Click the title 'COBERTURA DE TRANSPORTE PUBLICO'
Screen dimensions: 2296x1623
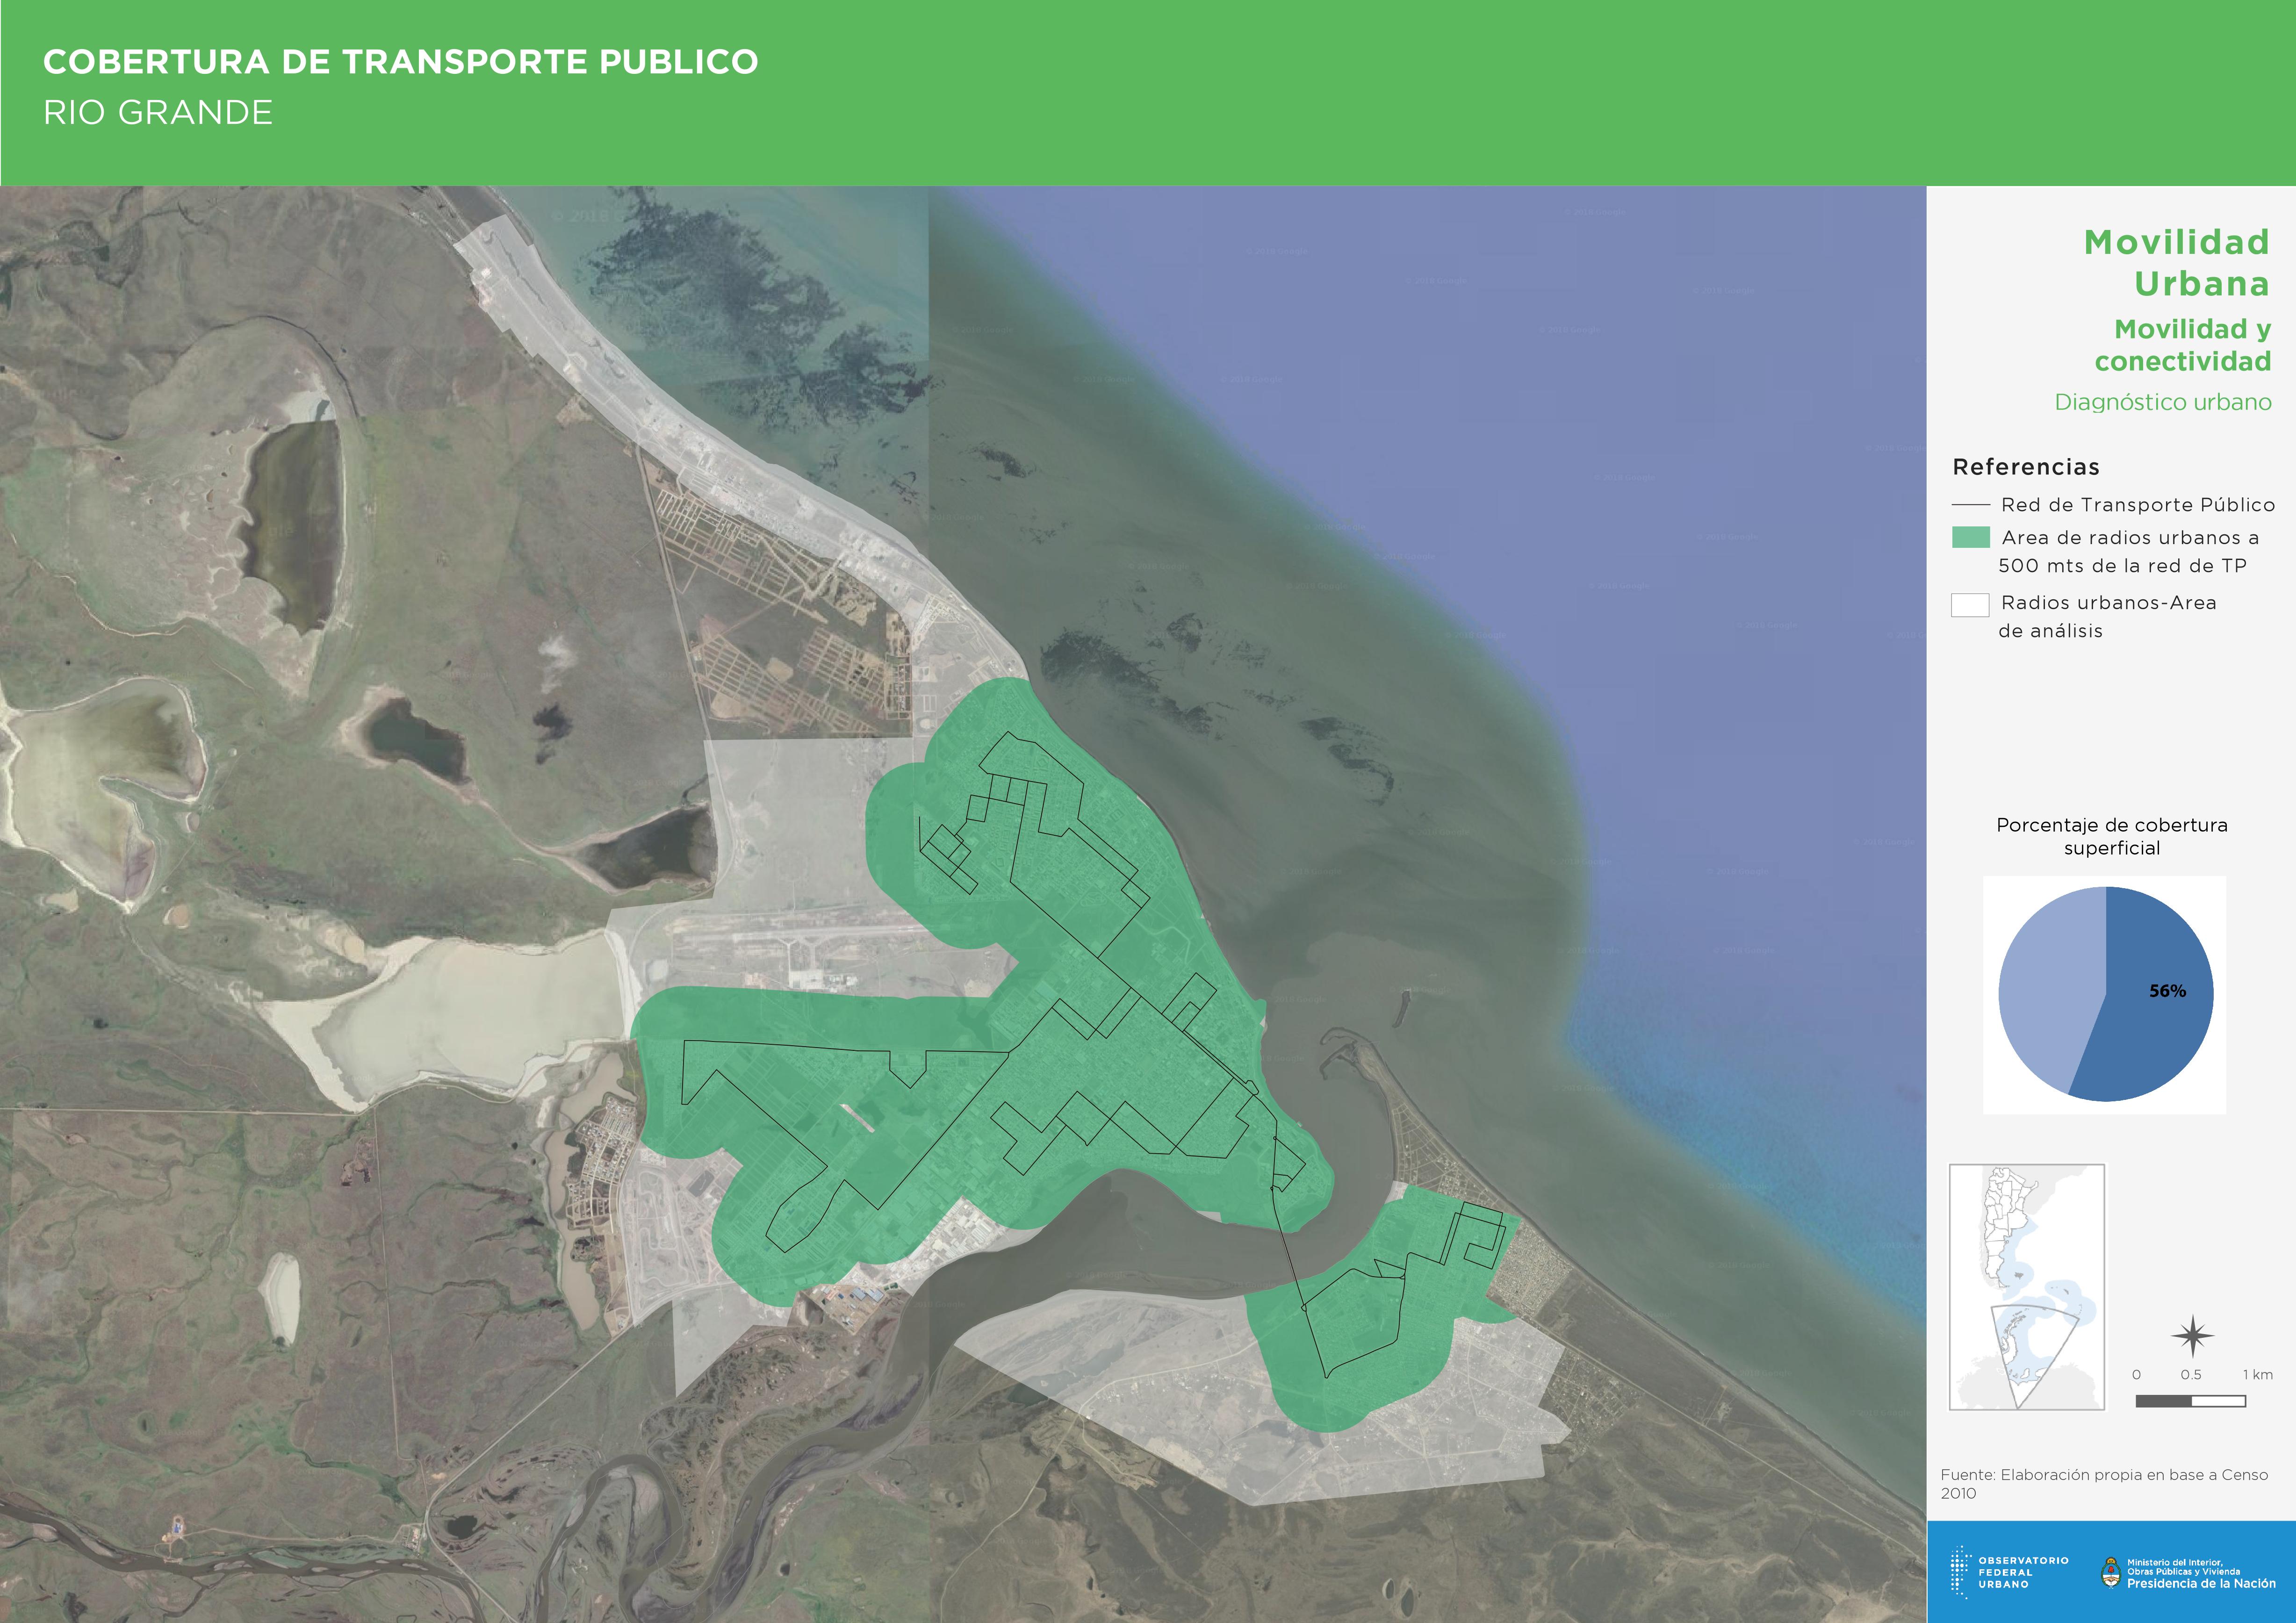[x=401, y=62]
